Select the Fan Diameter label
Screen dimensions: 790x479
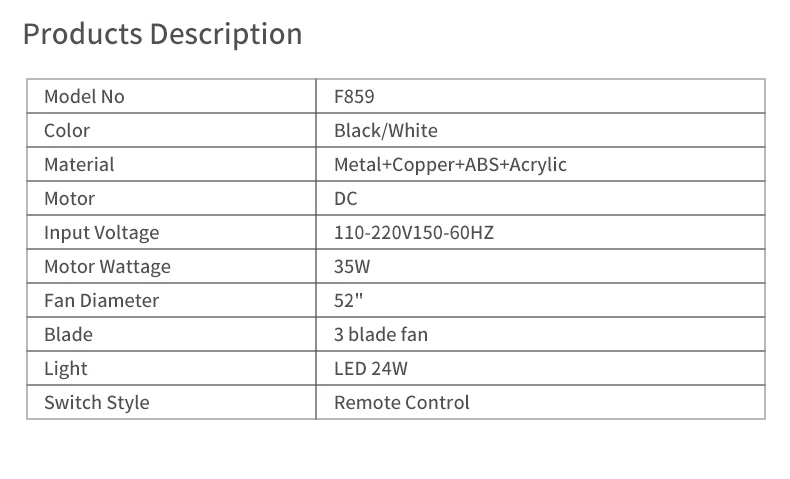tap(101, 301)
